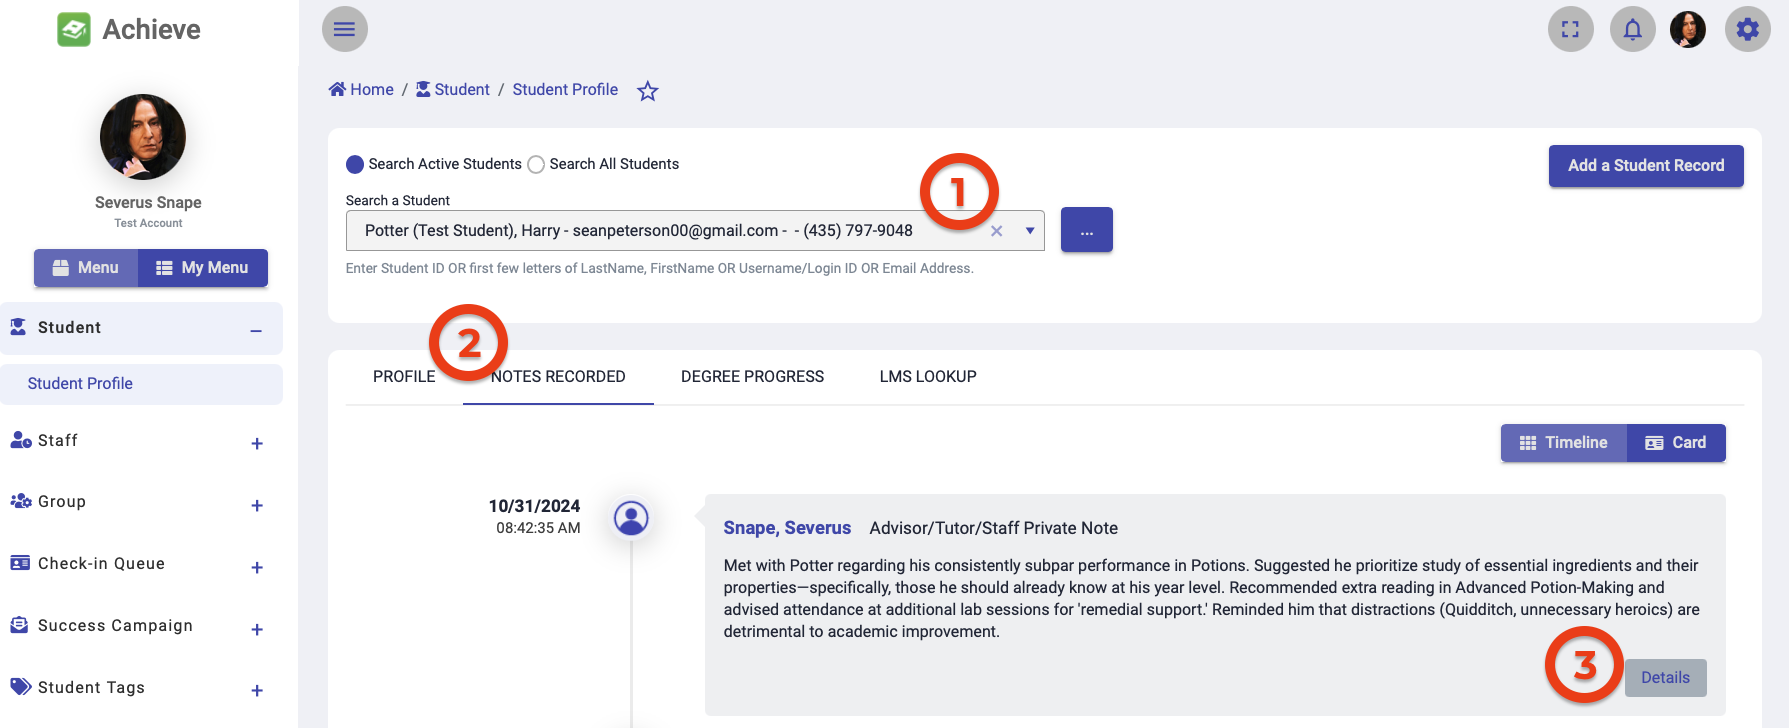Open the user avatar in top bar

pyautogui.click(x=1688, y=29)
